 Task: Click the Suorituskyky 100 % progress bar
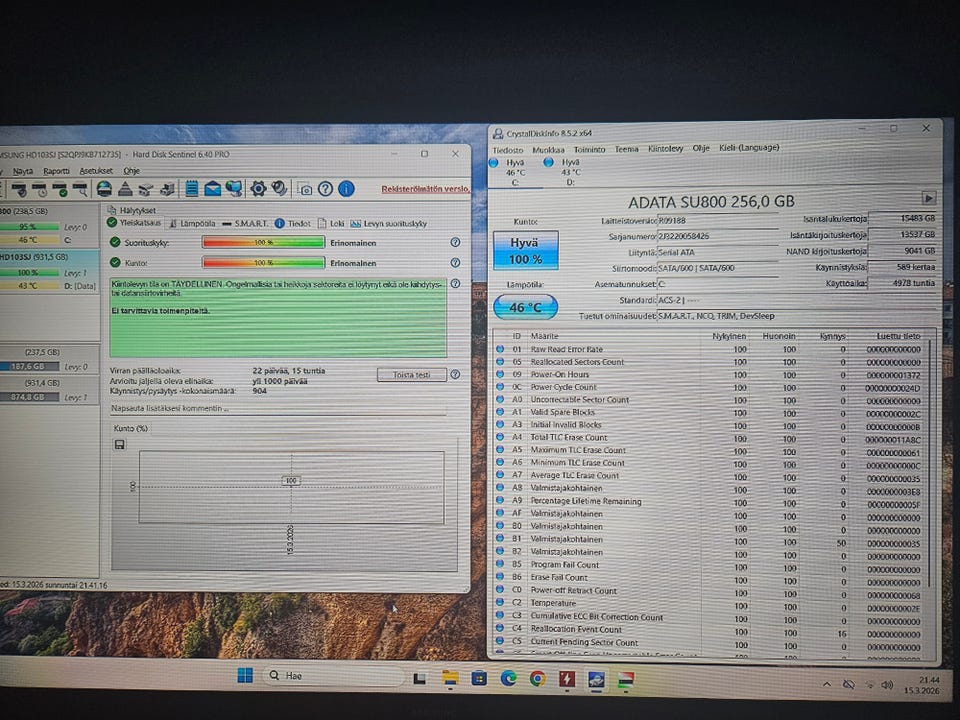pyautogui.click(x=263, y=242)
